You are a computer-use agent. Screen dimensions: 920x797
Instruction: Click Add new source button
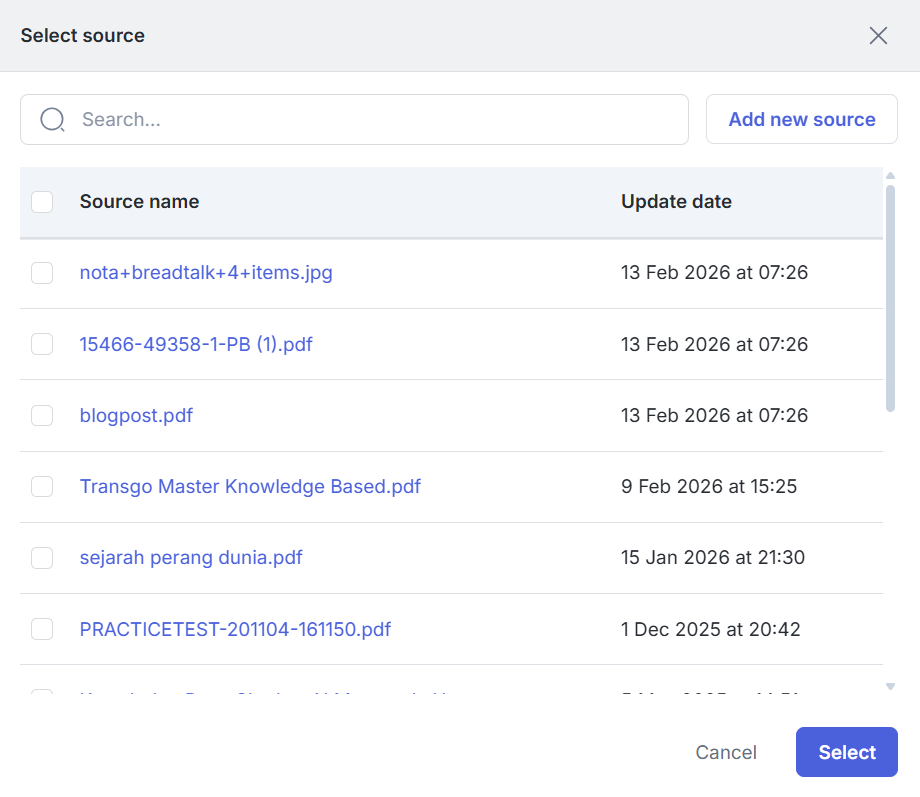pos(801,120)
